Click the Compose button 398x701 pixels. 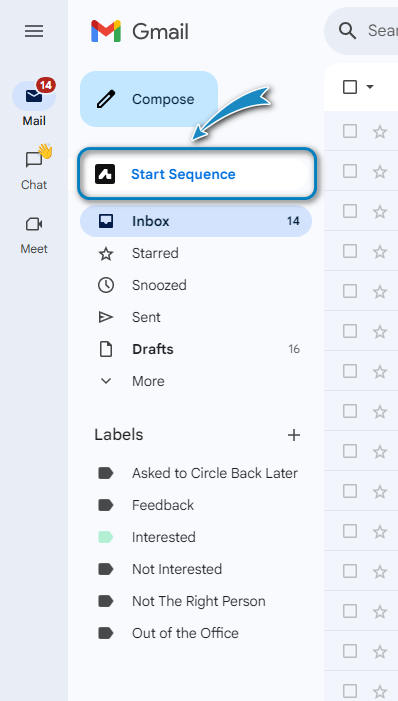coord(149,99)
